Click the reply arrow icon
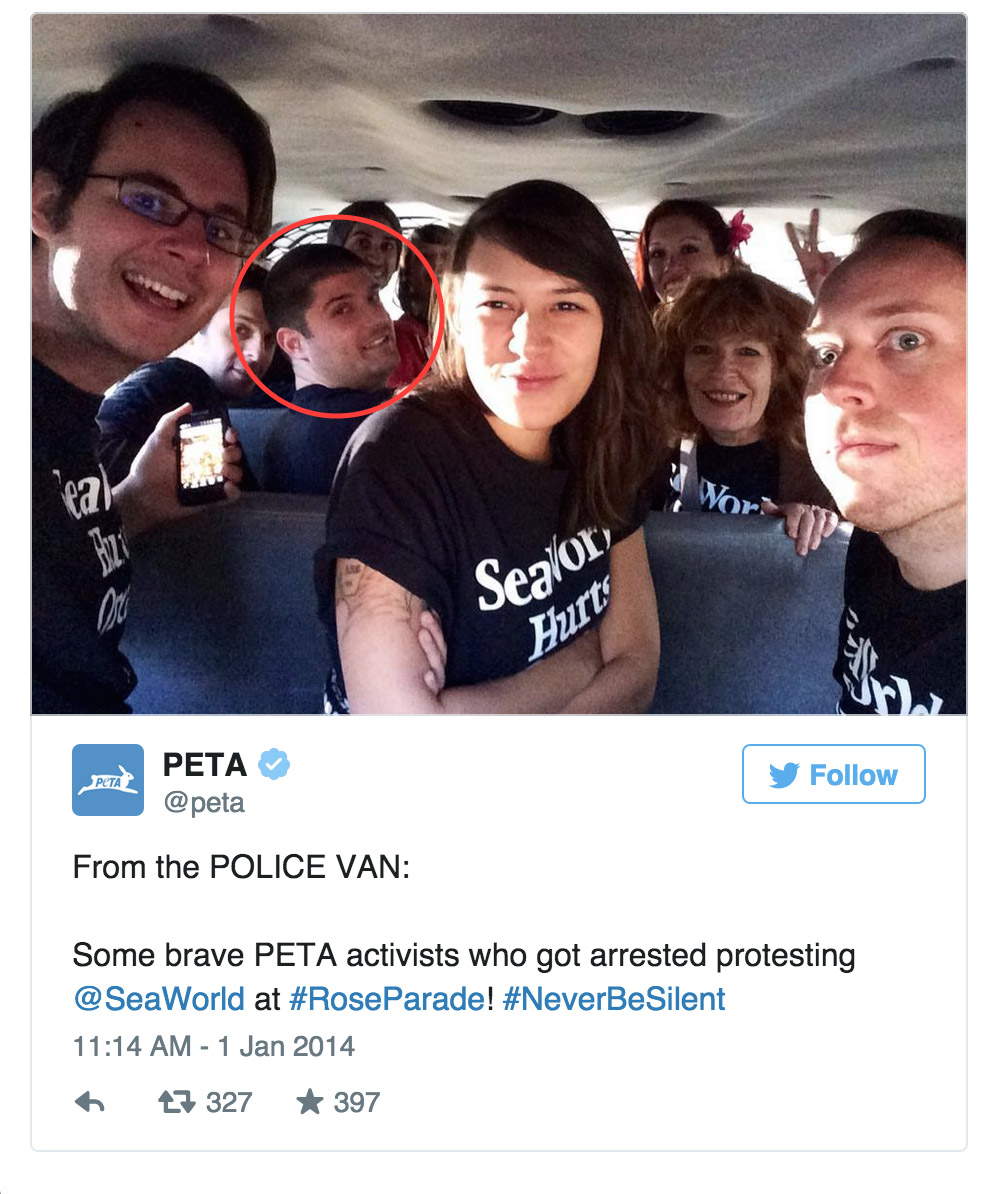The image size is (998, 1194). point(90,1102)
